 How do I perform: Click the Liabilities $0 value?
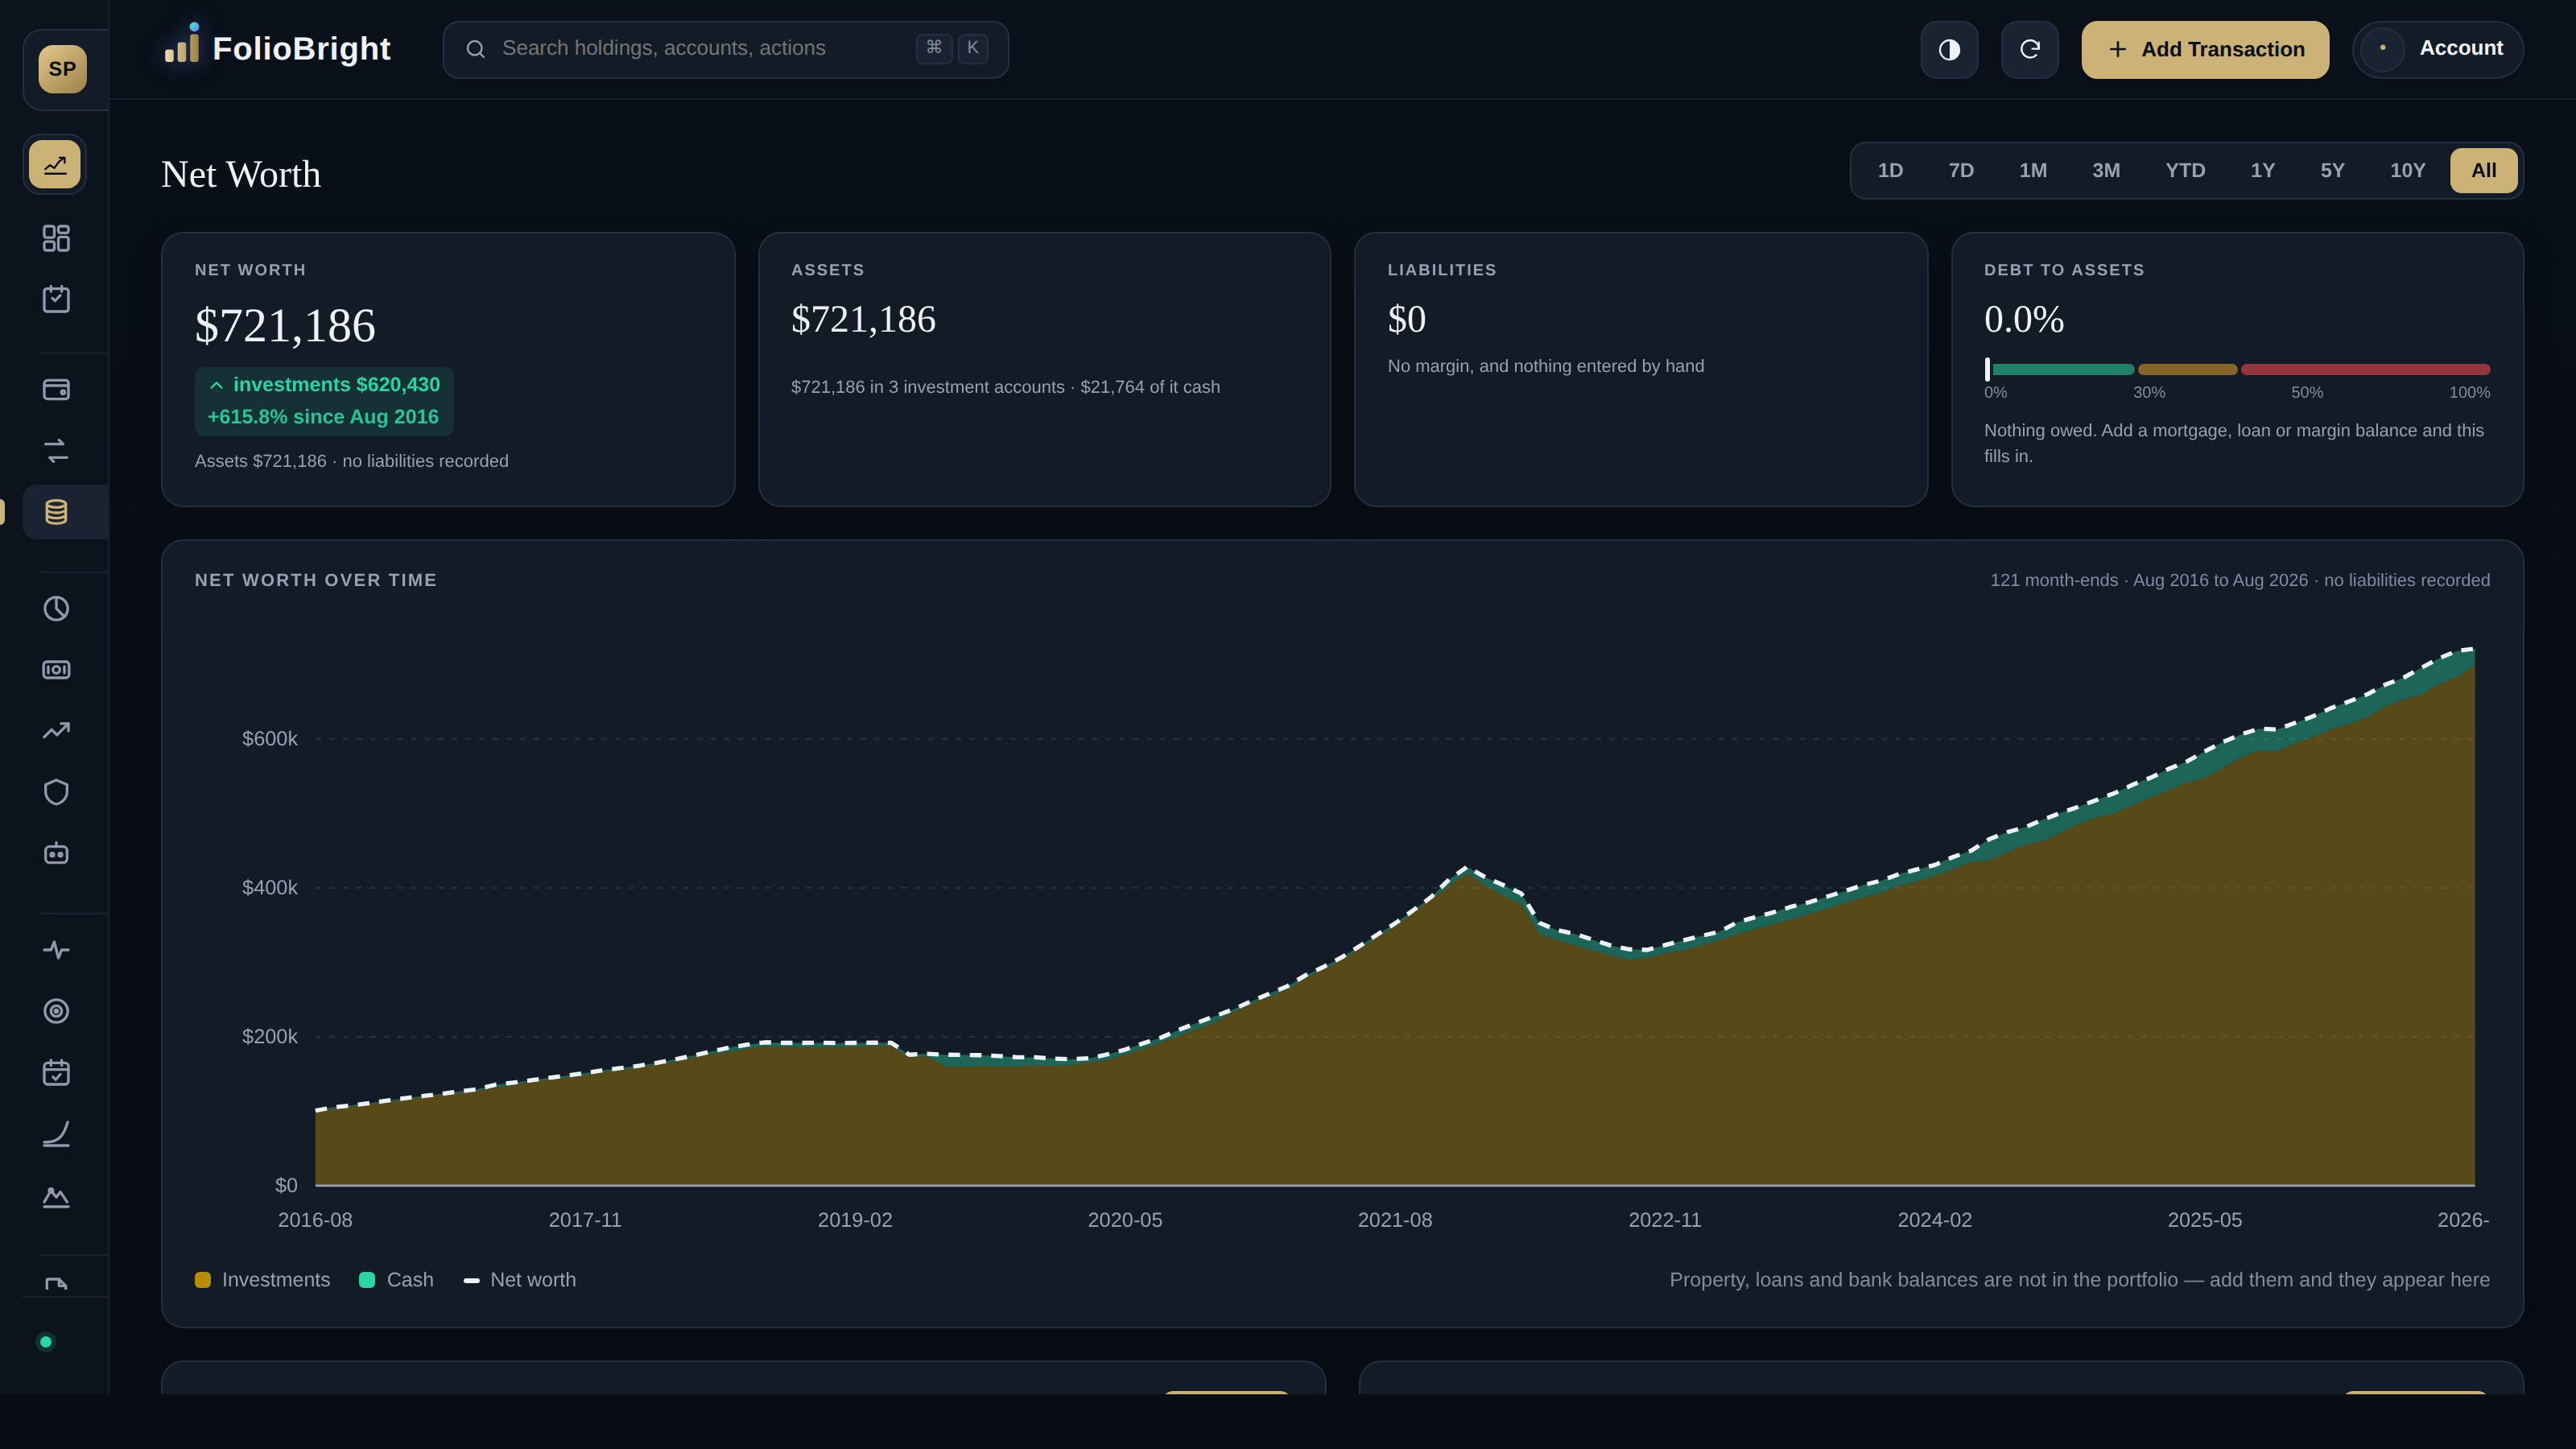tap(1406, 320)
